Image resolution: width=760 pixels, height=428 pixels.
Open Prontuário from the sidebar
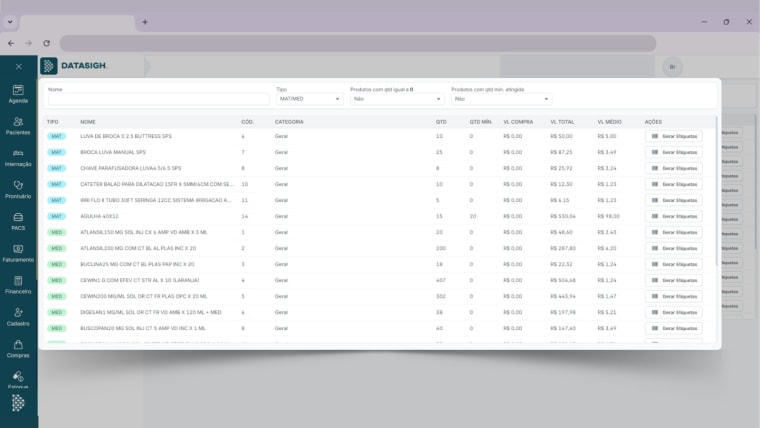(18, 190)
